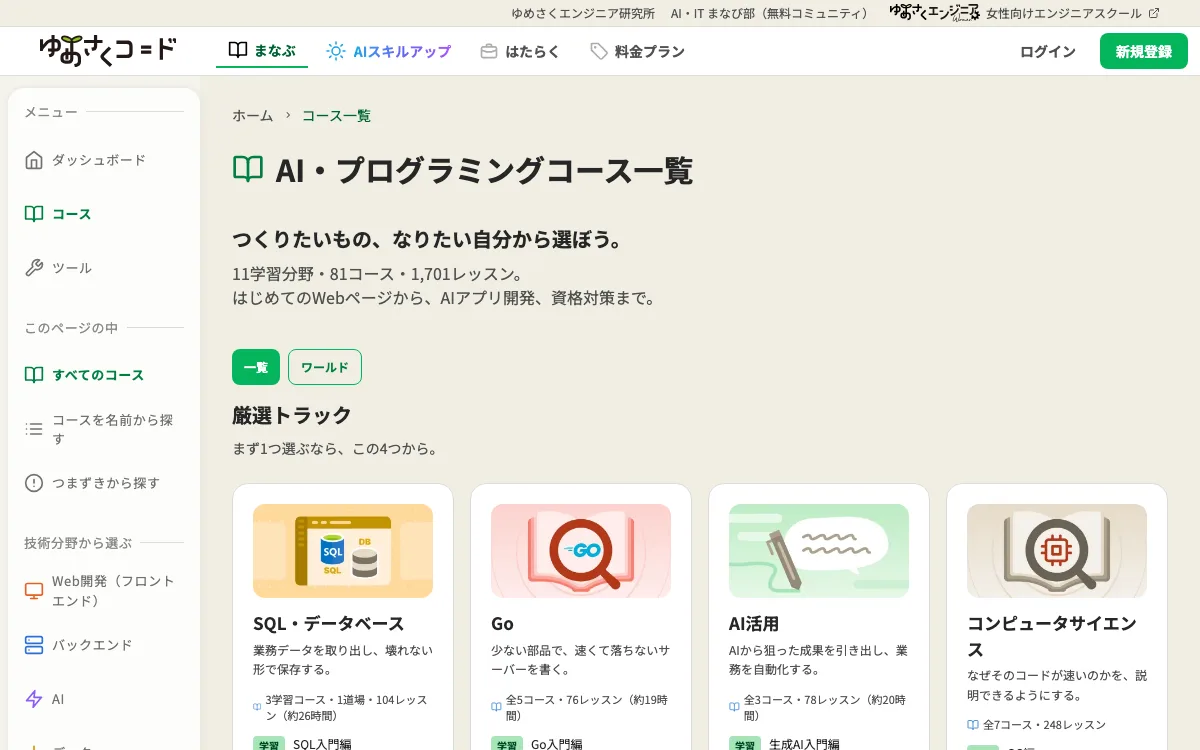Click the book icon beside まなぶ
The image size is (1200, 750).
[x=238, y=51]
